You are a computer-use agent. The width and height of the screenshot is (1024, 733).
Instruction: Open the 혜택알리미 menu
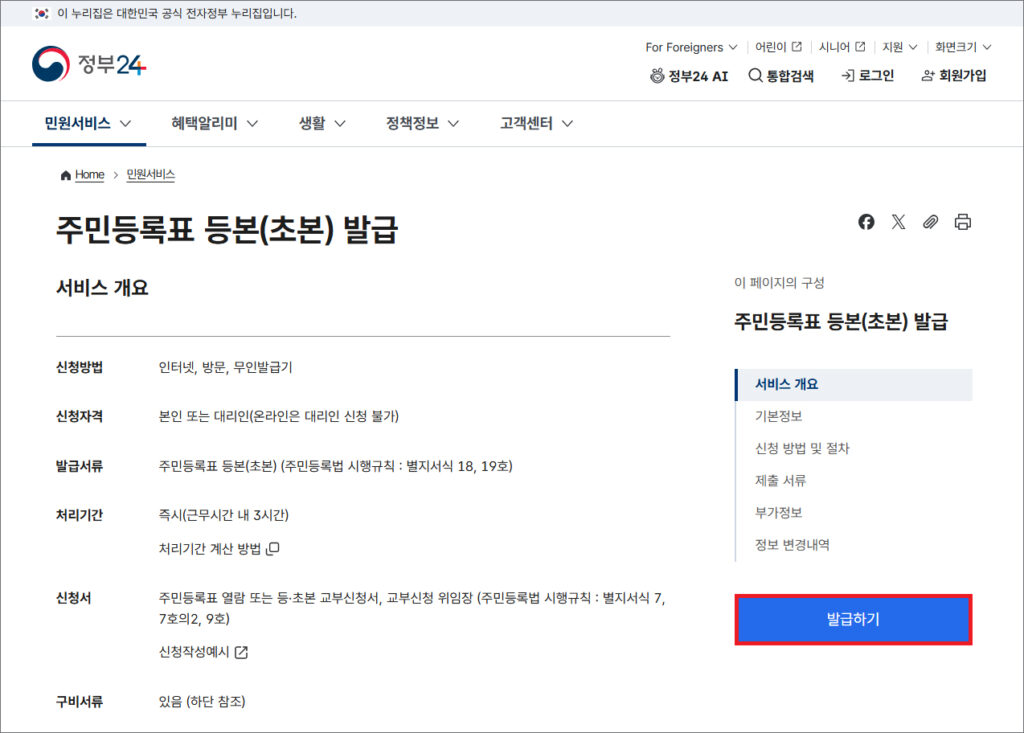click(x=214, y=124)
